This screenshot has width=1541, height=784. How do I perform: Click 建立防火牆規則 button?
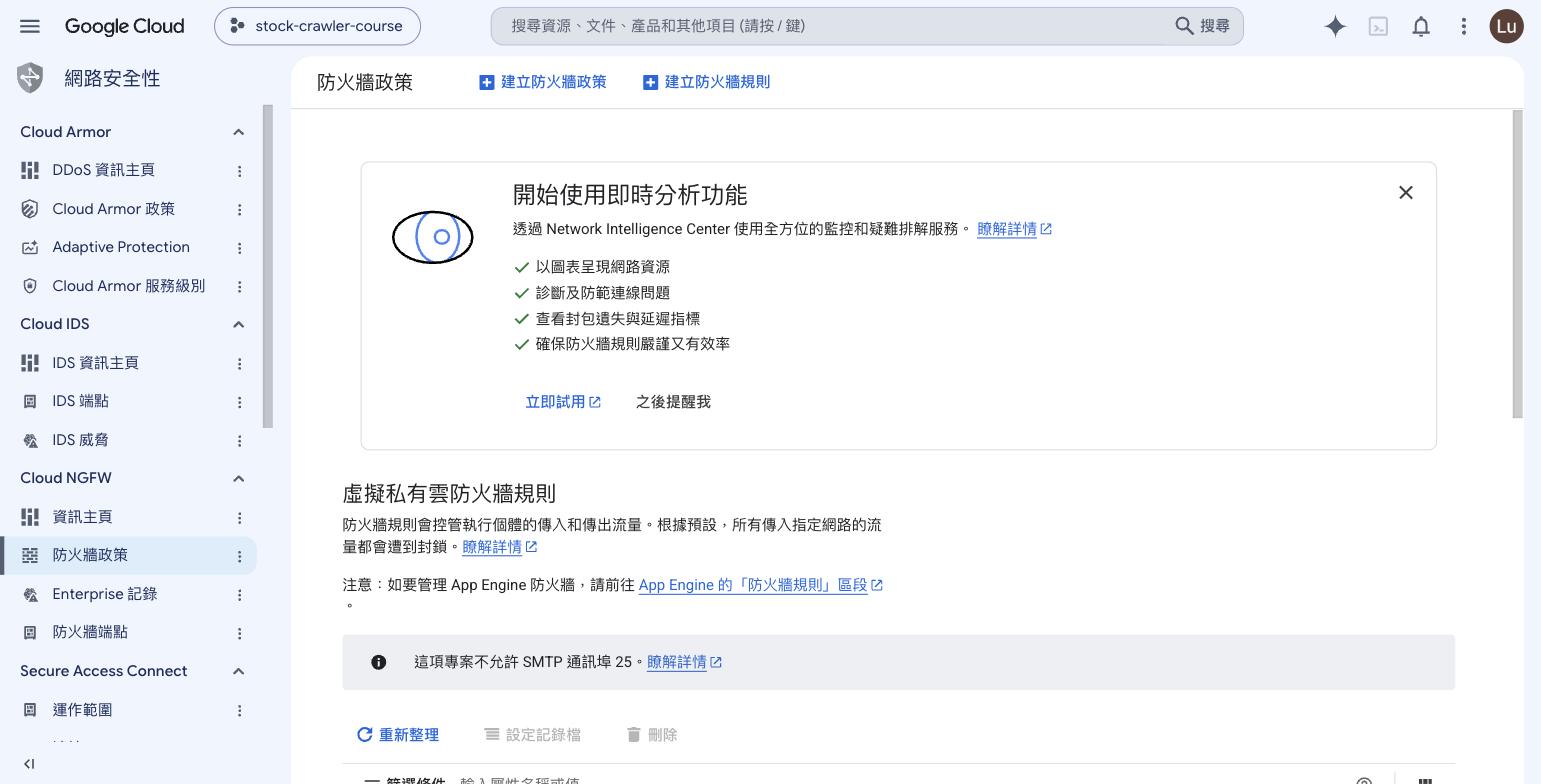707,82
